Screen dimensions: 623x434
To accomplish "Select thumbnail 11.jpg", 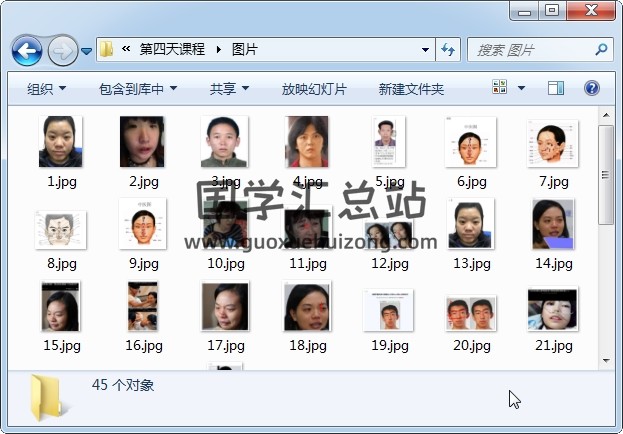I will pyautogui.click(x=308, y=227).
